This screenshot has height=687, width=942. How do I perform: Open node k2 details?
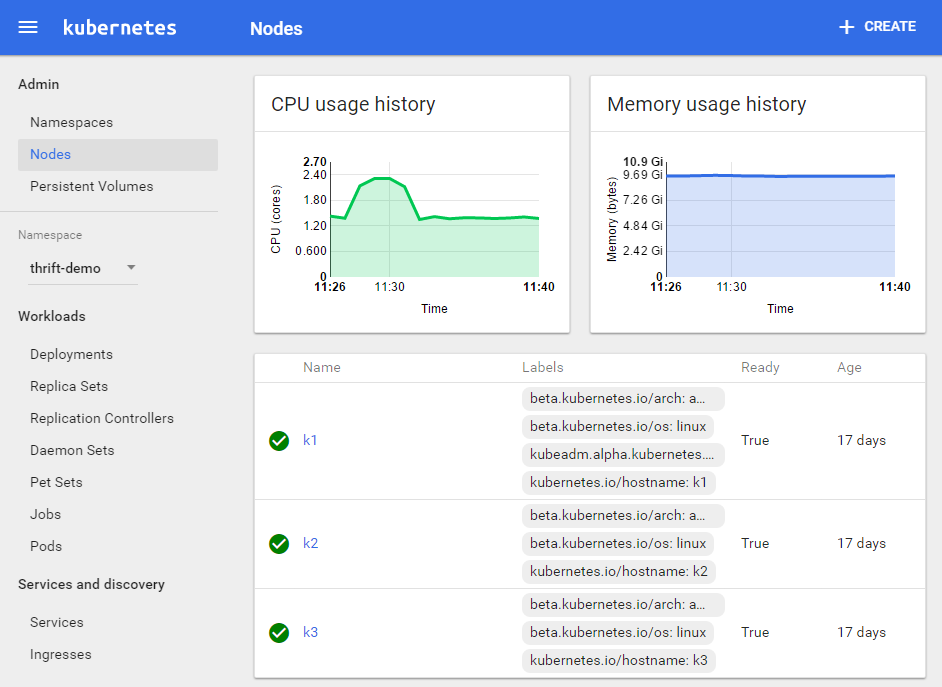(310, 543)
